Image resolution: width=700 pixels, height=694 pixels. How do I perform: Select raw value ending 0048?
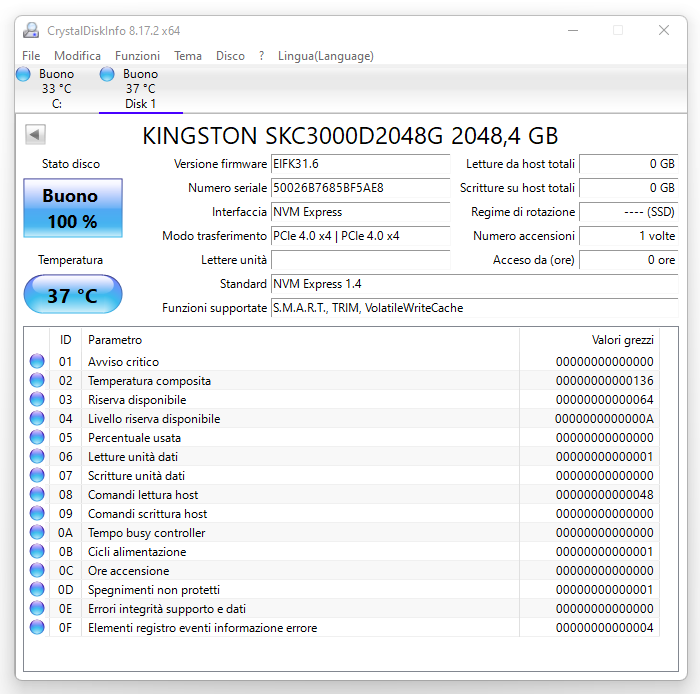point(604,495)
